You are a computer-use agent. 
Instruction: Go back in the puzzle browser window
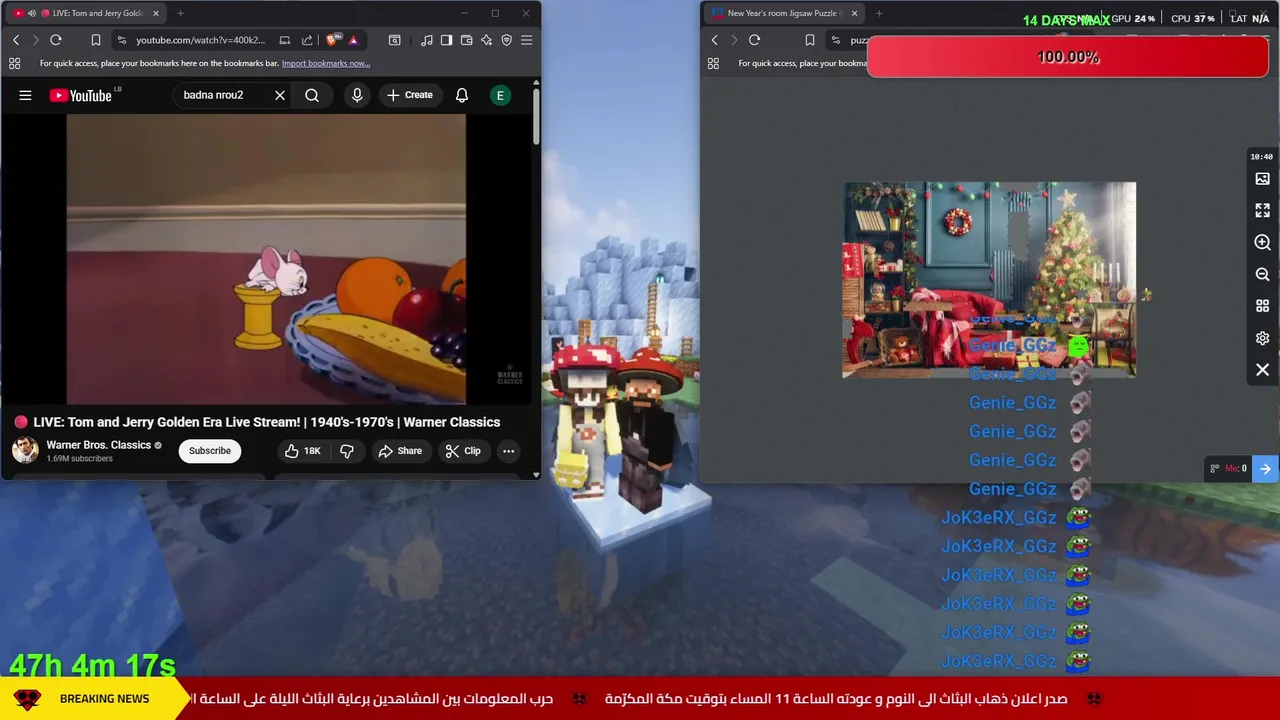coord(714,40)
